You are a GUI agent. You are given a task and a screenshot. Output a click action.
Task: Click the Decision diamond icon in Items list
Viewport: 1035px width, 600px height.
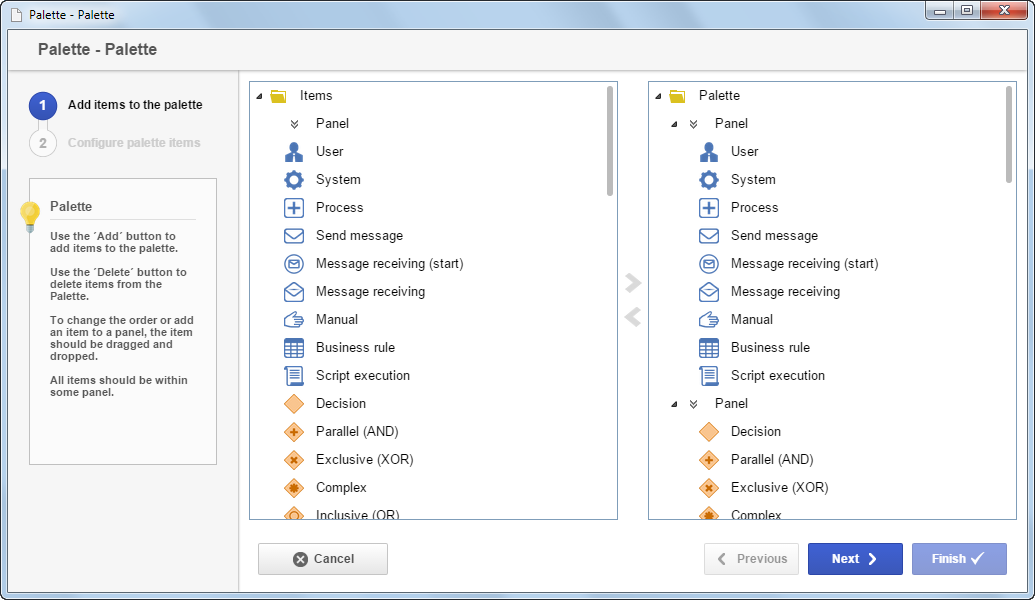(x=294, y=403)
